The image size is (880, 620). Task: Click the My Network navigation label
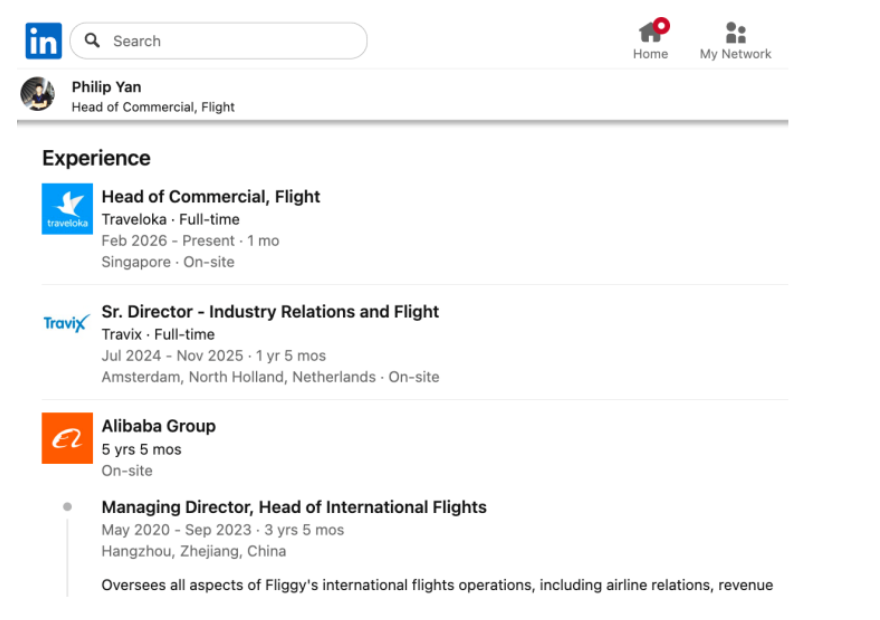click(735, 54)
